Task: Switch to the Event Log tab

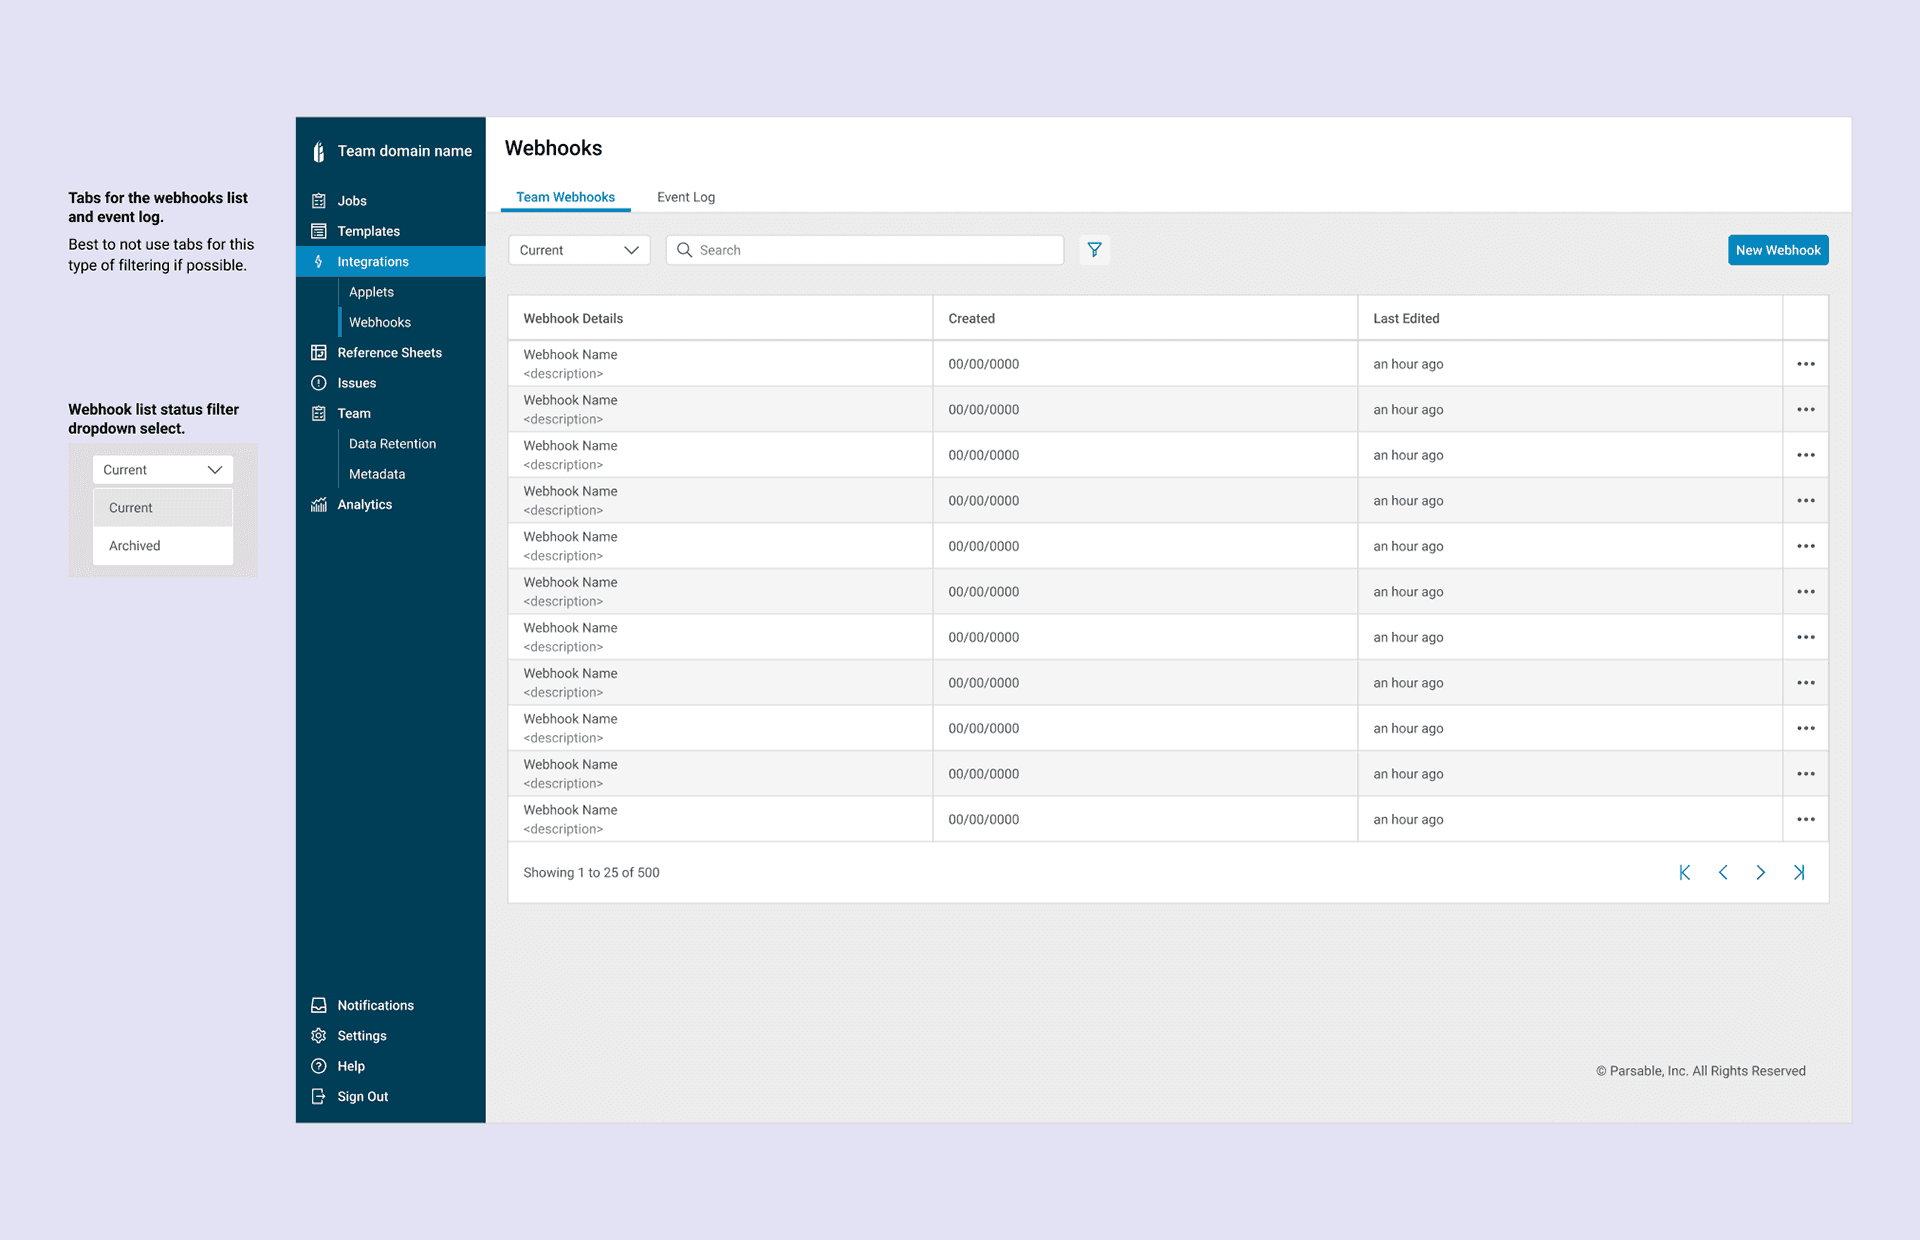Action: 686,197
